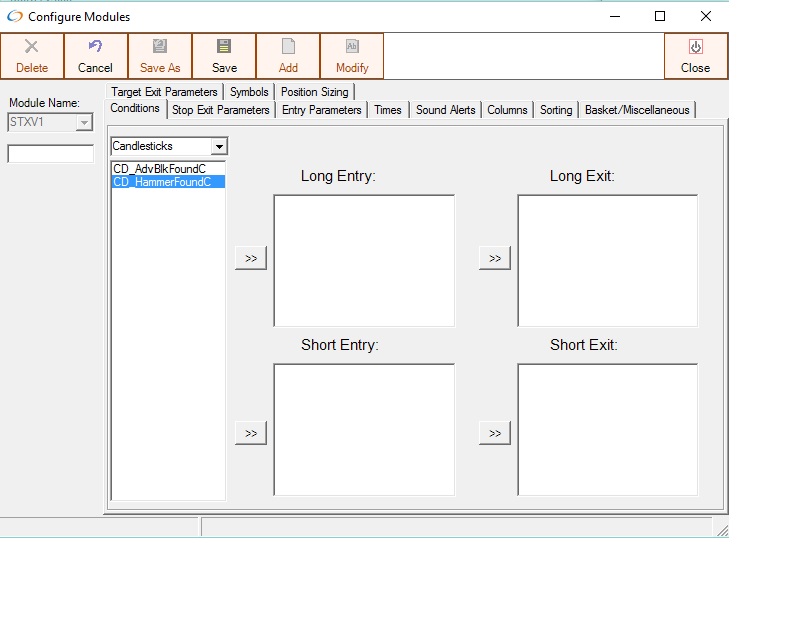
Task: Click >> button beside Long Exit list
Action: pyautogui.click(x=495, y=258)
